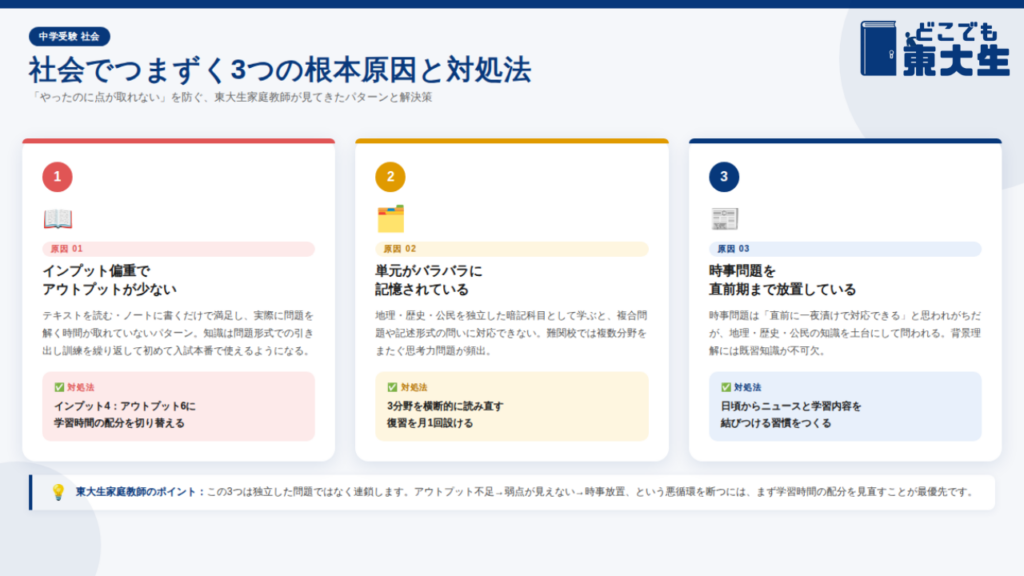This screenshot has height=576, width=1024.
Task: Click the green check mark in card 1 対処法
Action: (59, 387)
